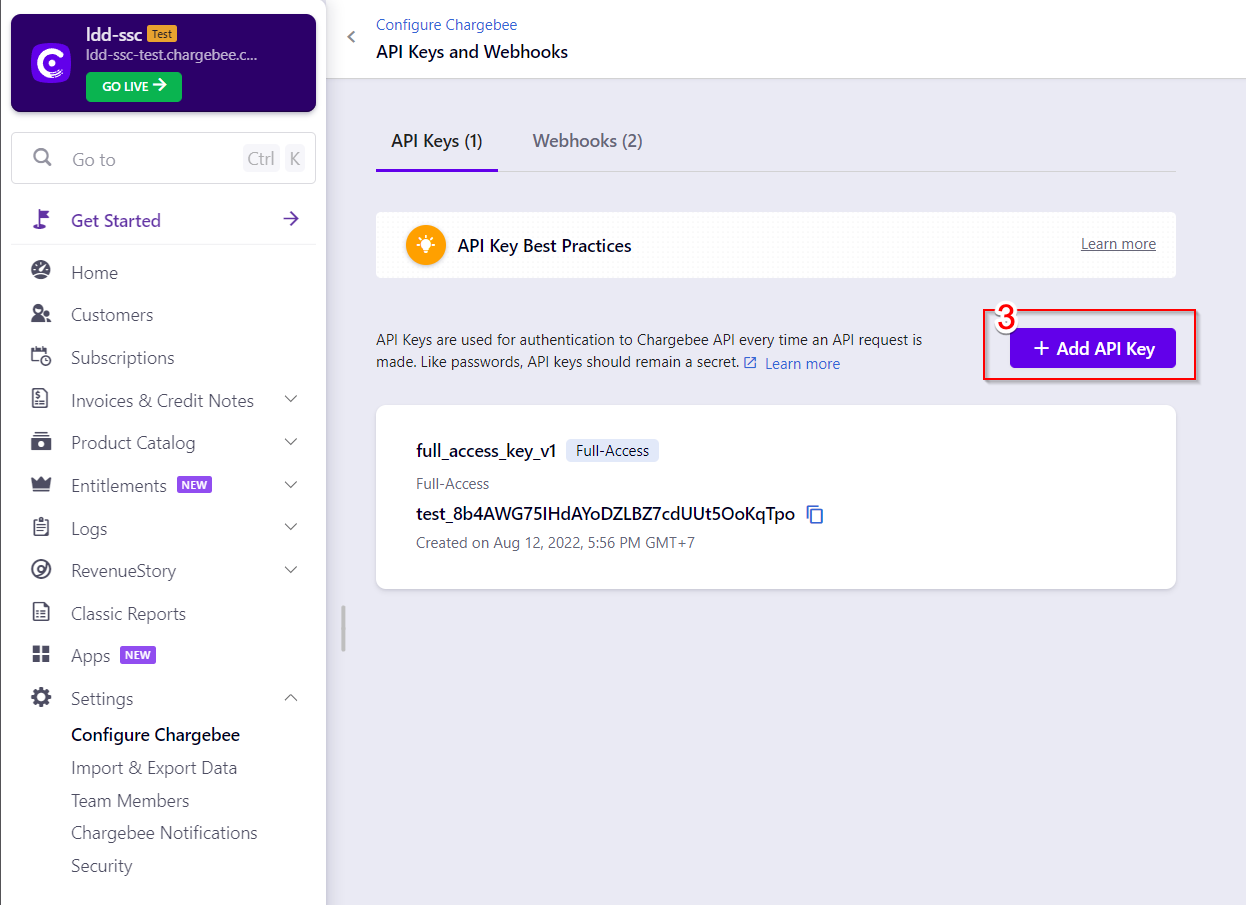
Task: Click the Subscriptions calendar icon
Action: pyautogui.click(x=41, y=356)
